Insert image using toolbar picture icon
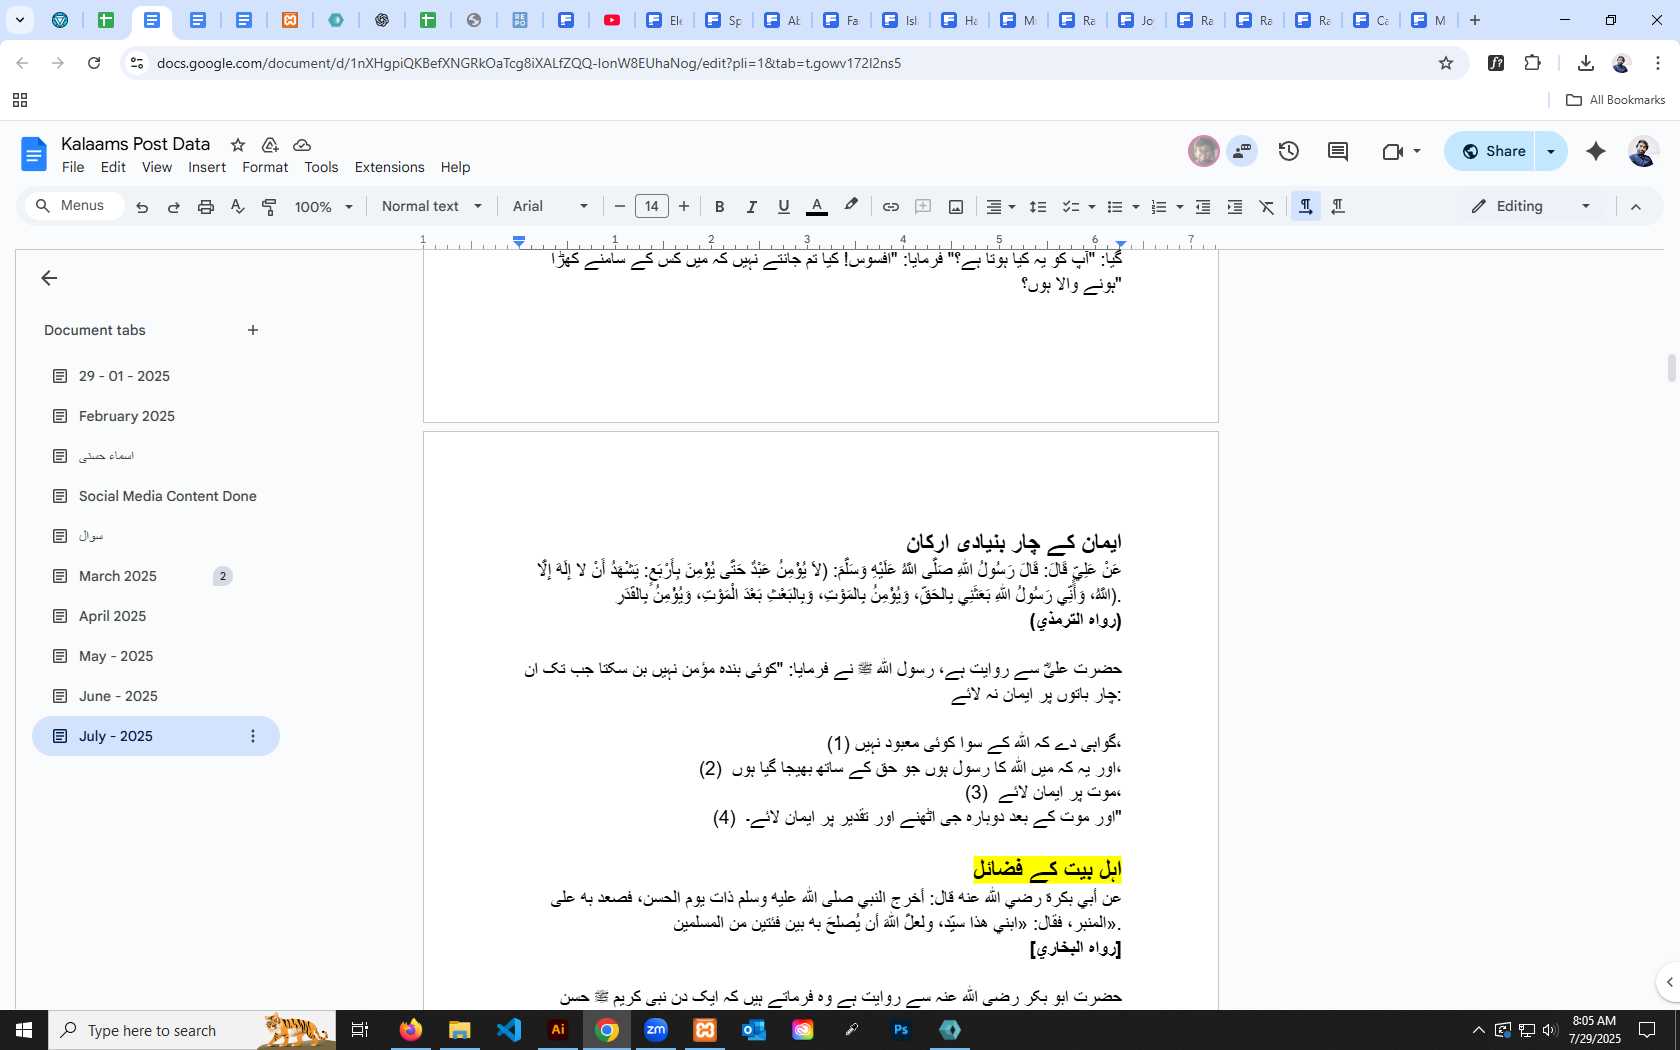 956,207
